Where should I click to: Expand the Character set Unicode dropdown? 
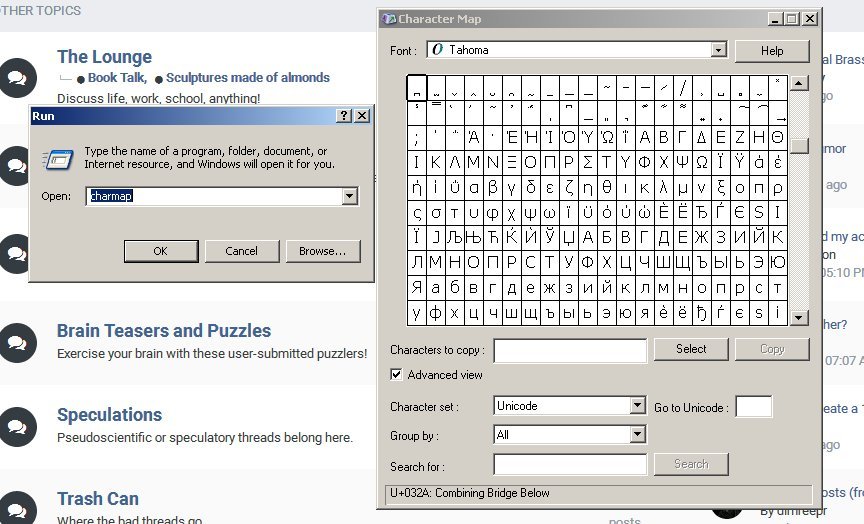tap(638, 406)
